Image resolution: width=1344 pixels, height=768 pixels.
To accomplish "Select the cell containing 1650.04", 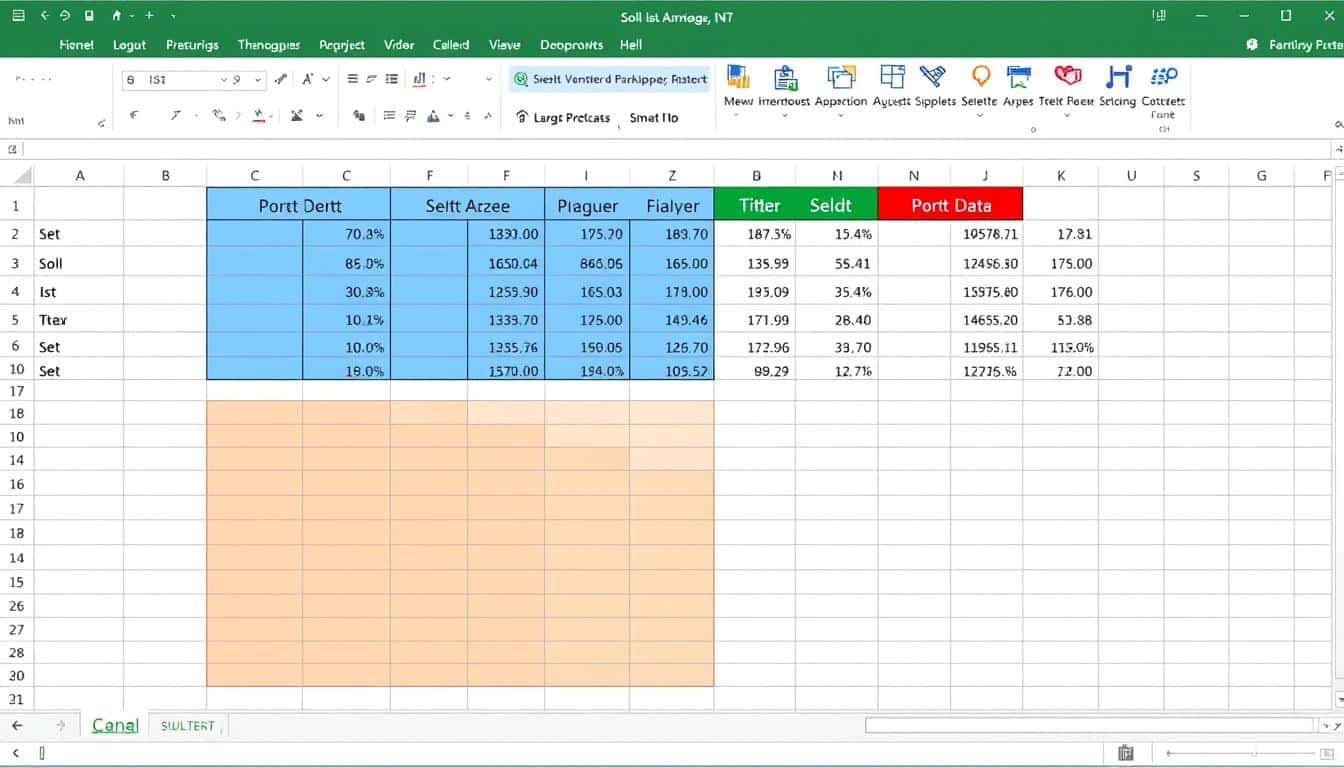I will point(506,263).
